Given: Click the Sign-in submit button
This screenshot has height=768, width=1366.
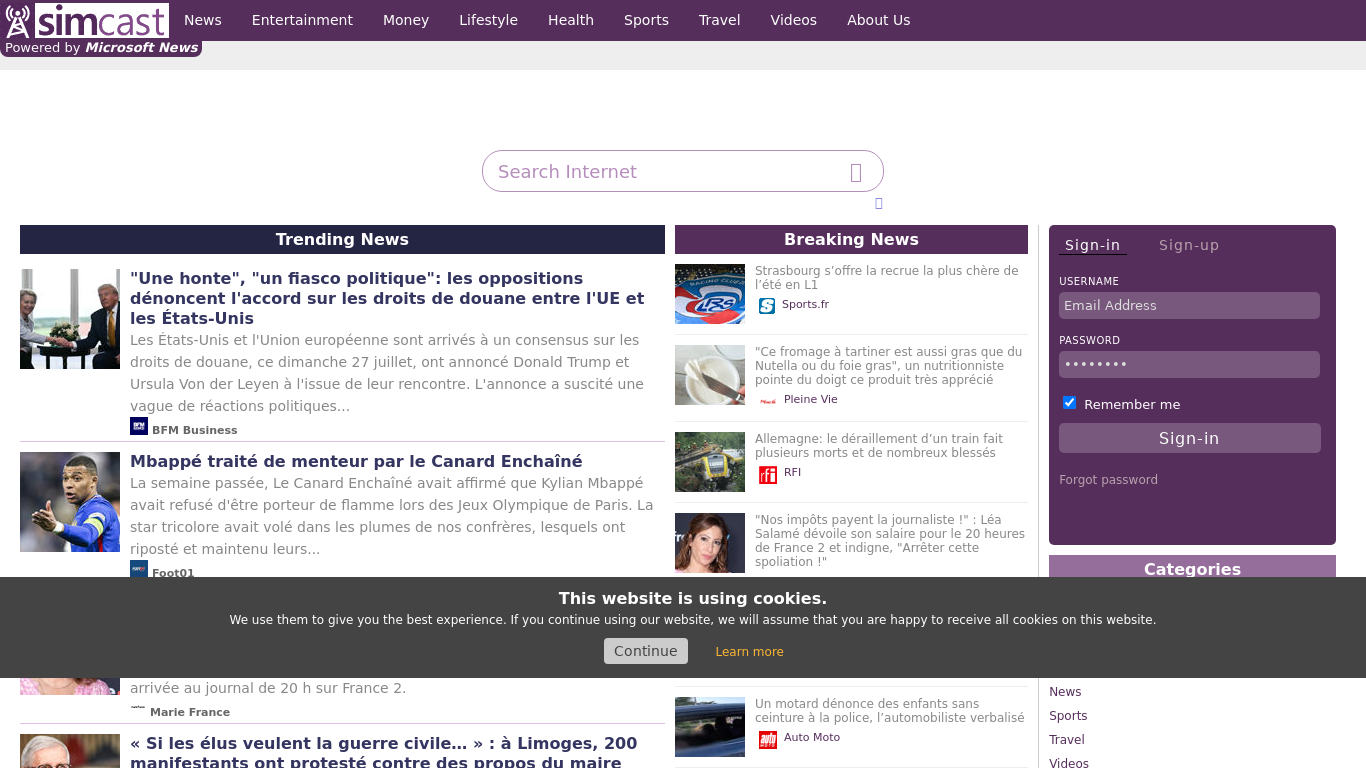Looking at the screenshot, I should pyautogui.click(x=1190, y=438).
